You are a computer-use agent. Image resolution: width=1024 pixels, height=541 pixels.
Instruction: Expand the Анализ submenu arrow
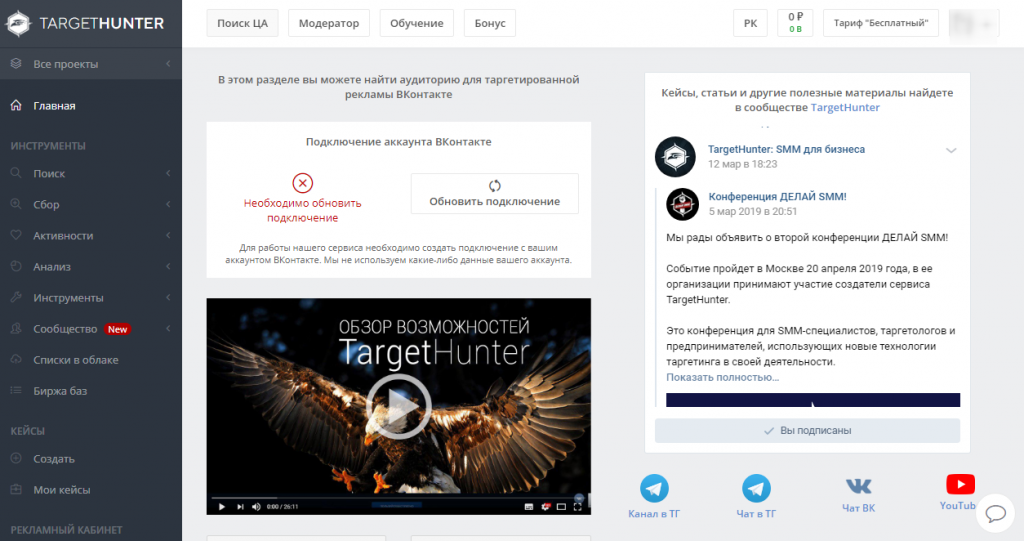(x=168, y=266)
